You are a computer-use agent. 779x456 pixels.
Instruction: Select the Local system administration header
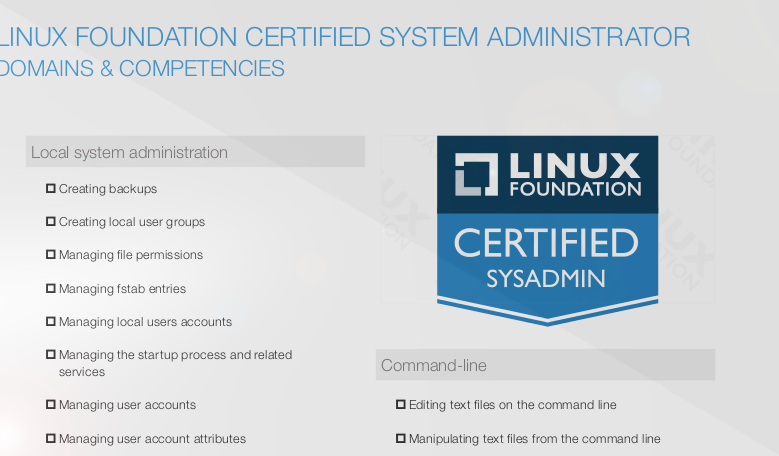[195, 152]
